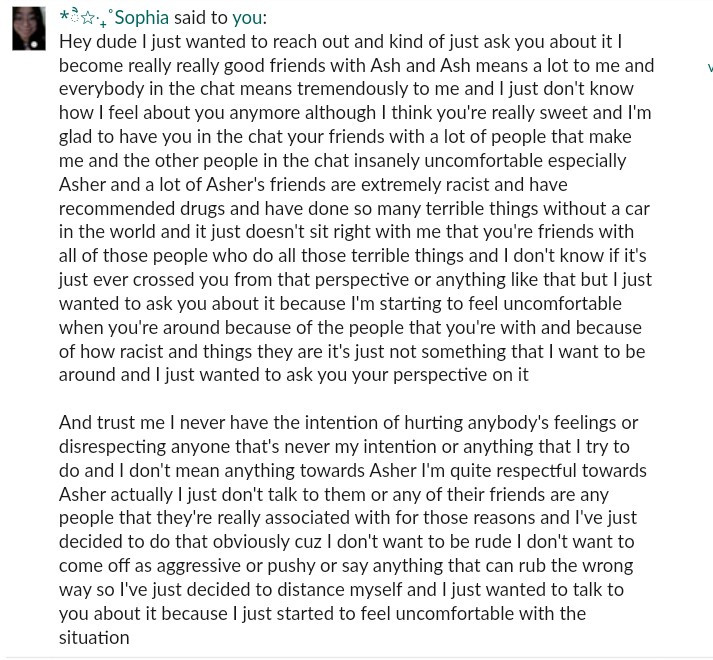Viewport: 713px width, 660px height.
Task: Click the 'said to' text in header
Action: pos(201,18)
